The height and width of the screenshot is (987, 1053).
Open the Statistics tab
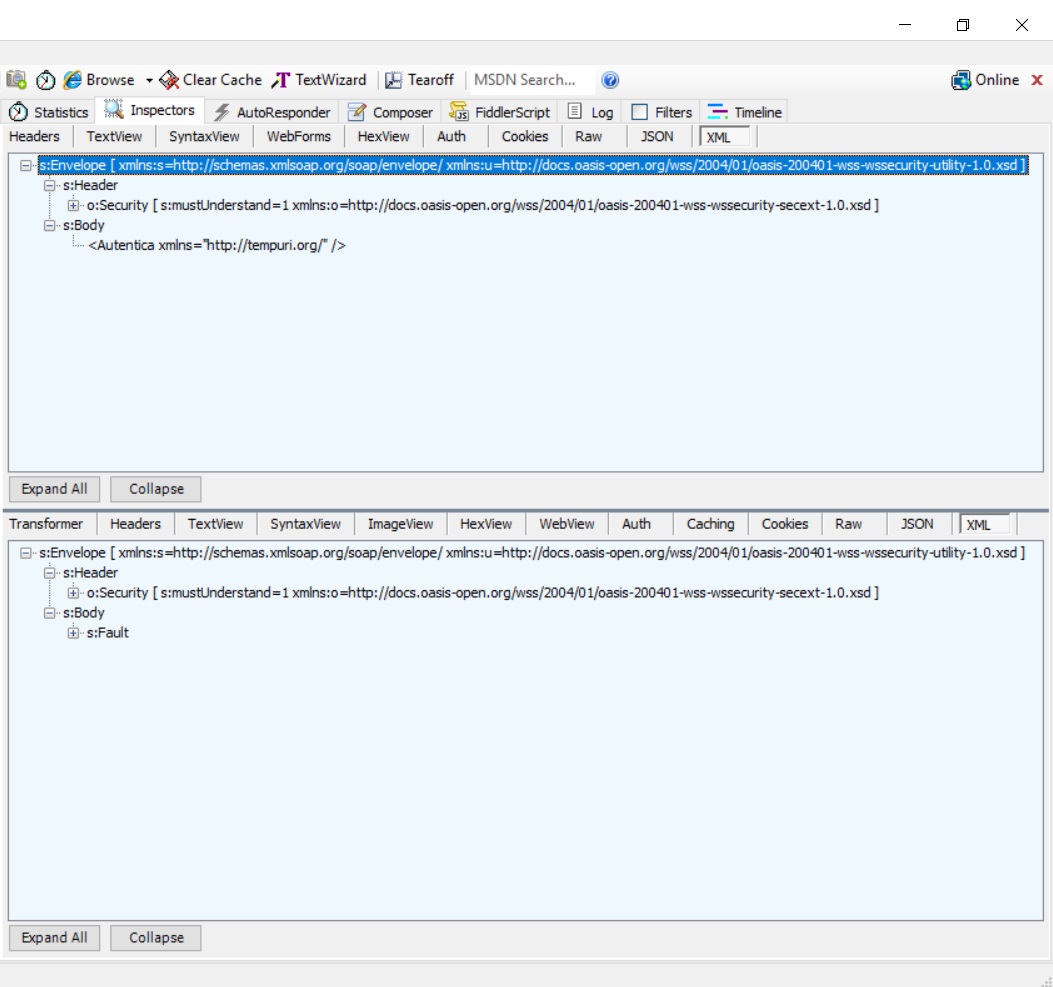click(x=48, y=111)
